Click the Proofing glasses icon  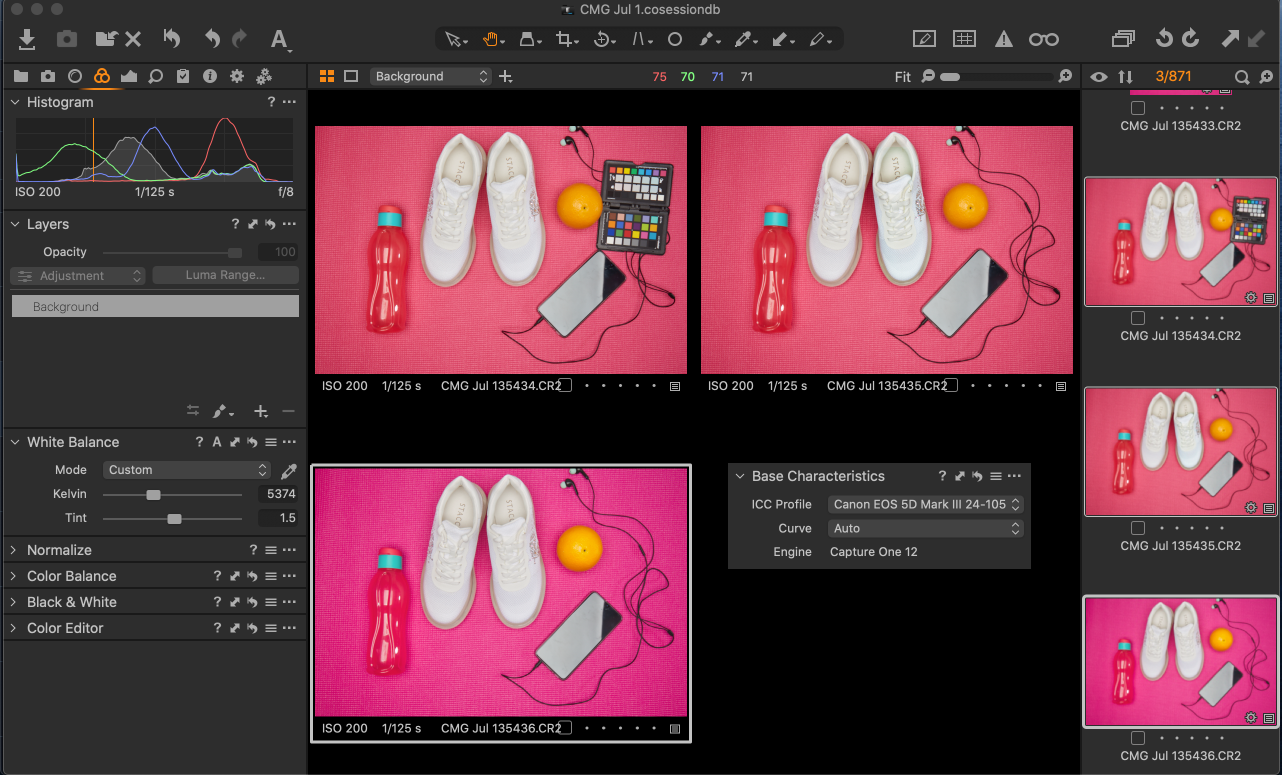[x=1044, y=39]
